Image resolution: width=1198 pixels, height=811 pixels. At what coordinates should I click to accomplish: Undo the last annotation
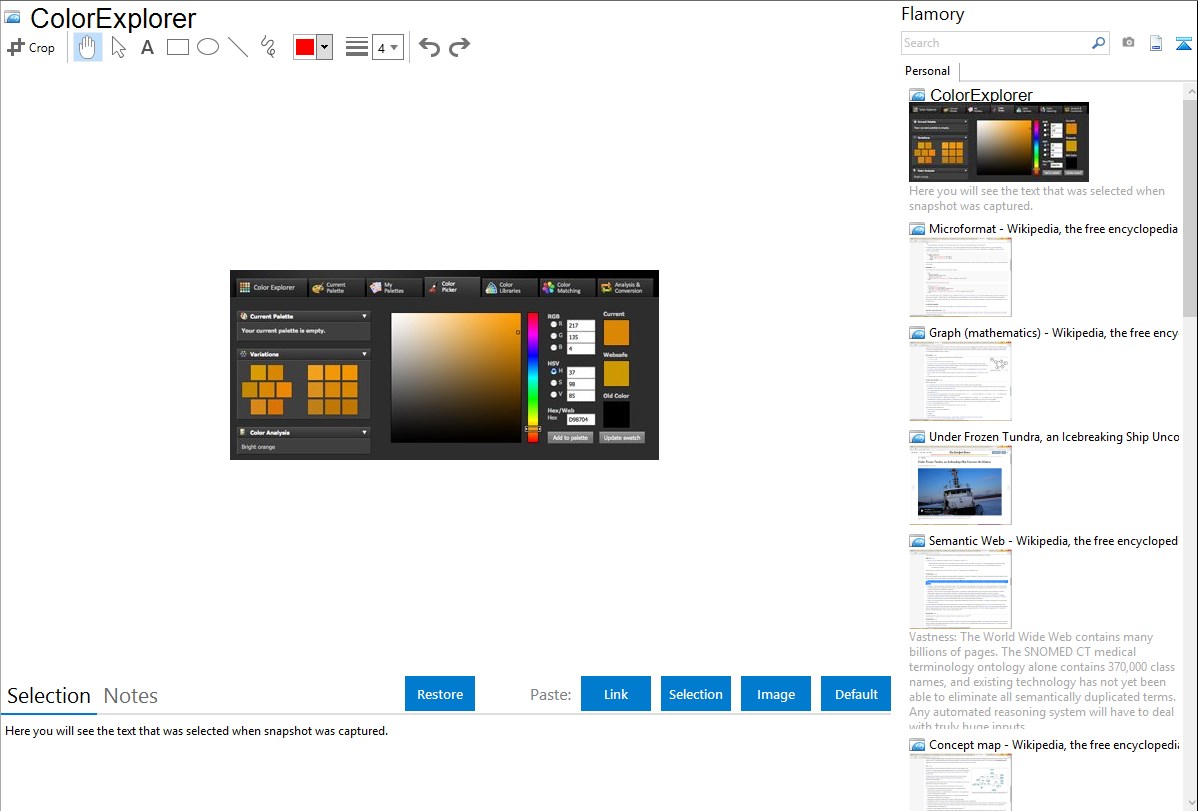[429, 47]
